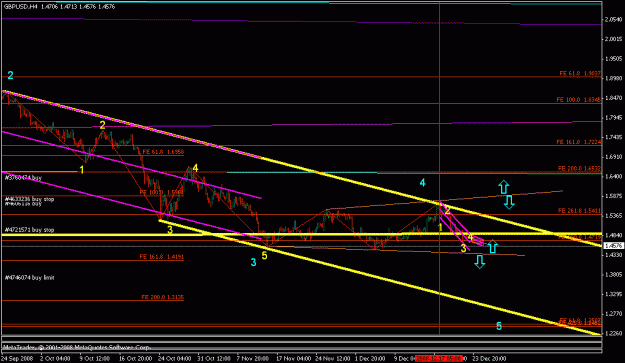This screenshot has height=363, width=625.
Task: Select yellow wave label 2 near red vertical line
Action: 447,211
